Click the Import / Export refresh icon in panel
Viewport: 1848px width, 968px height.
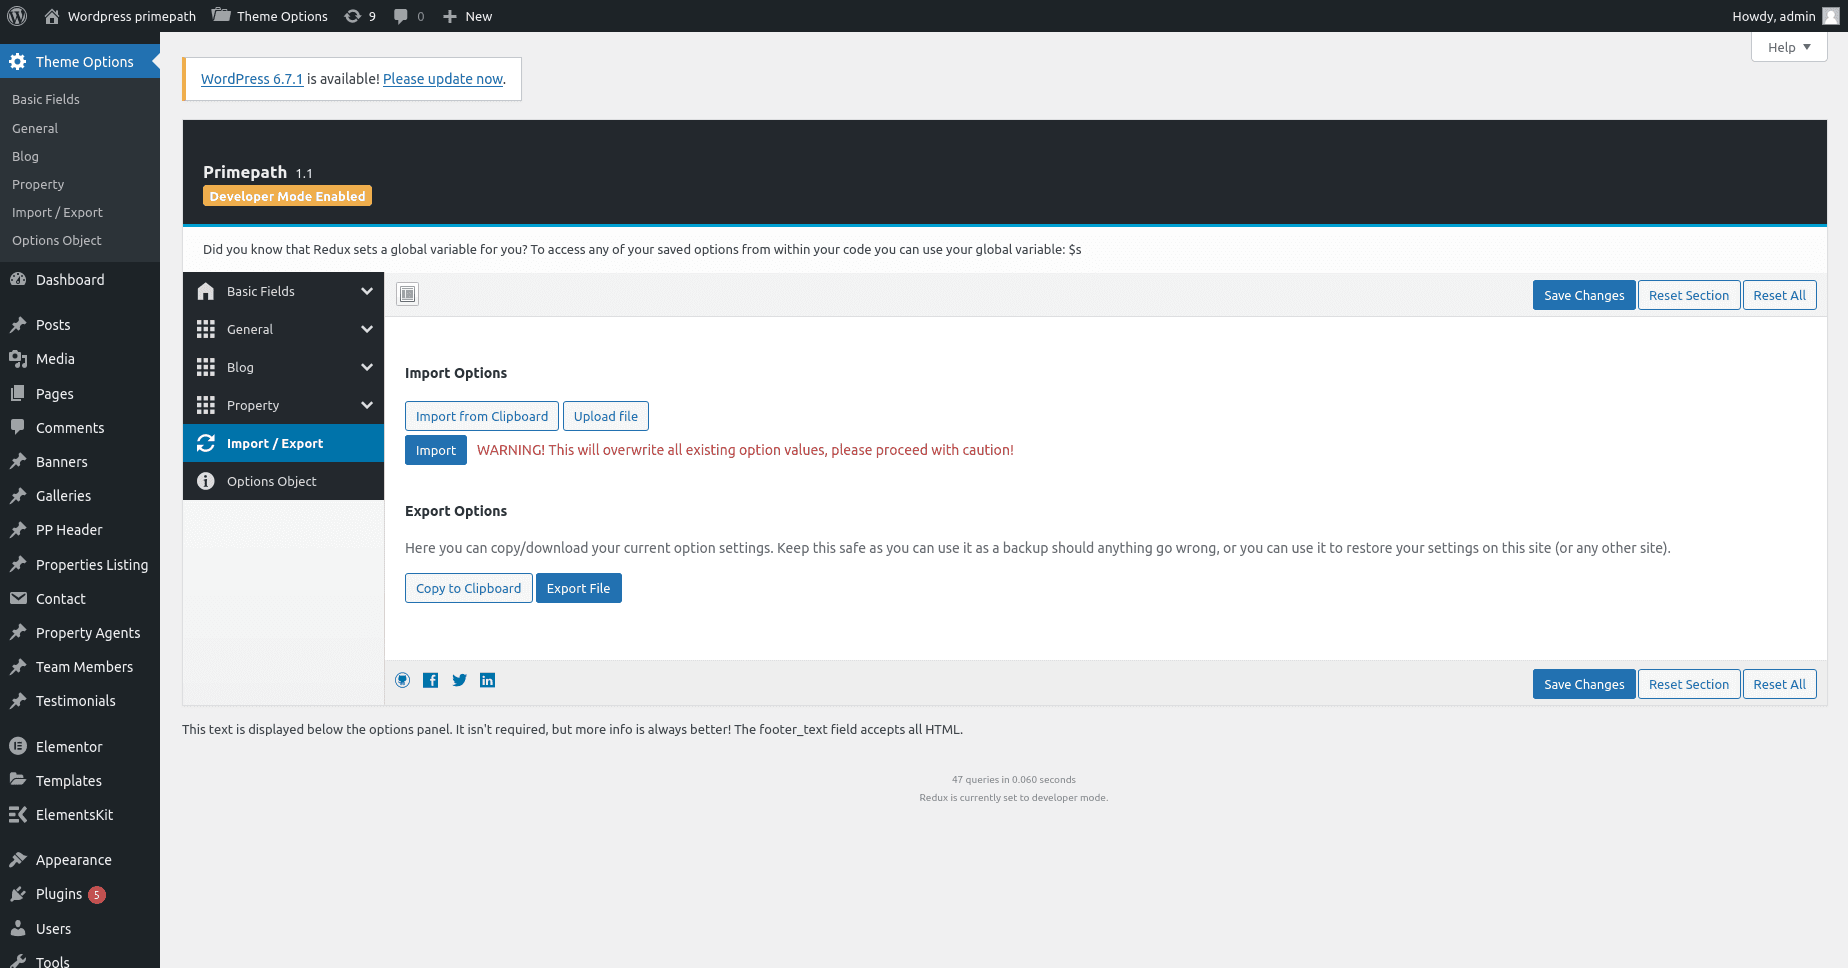coord(206,443)
